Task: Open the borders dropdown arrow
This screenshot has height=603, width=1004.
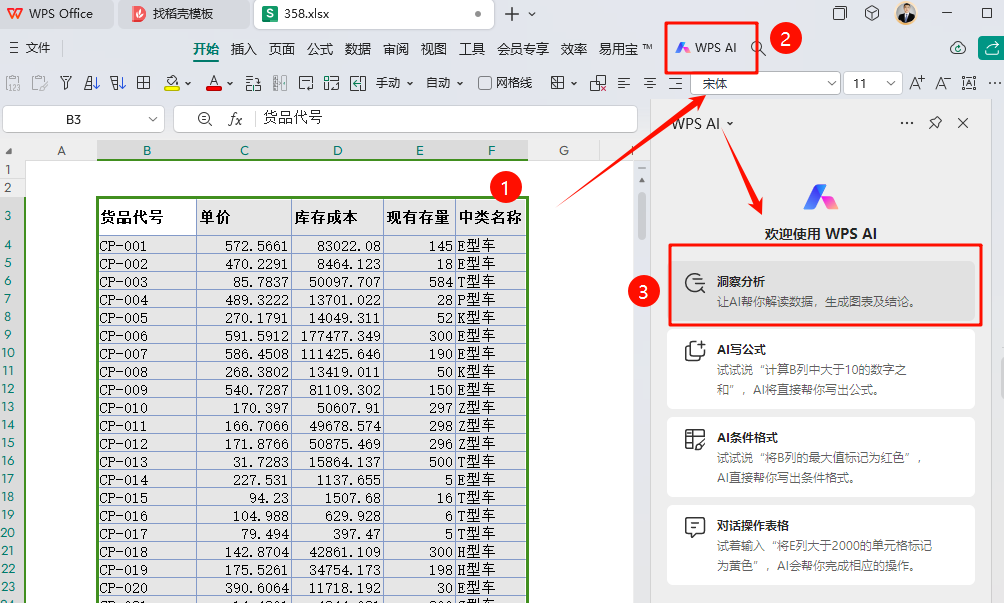Action: tap(574, 83)
